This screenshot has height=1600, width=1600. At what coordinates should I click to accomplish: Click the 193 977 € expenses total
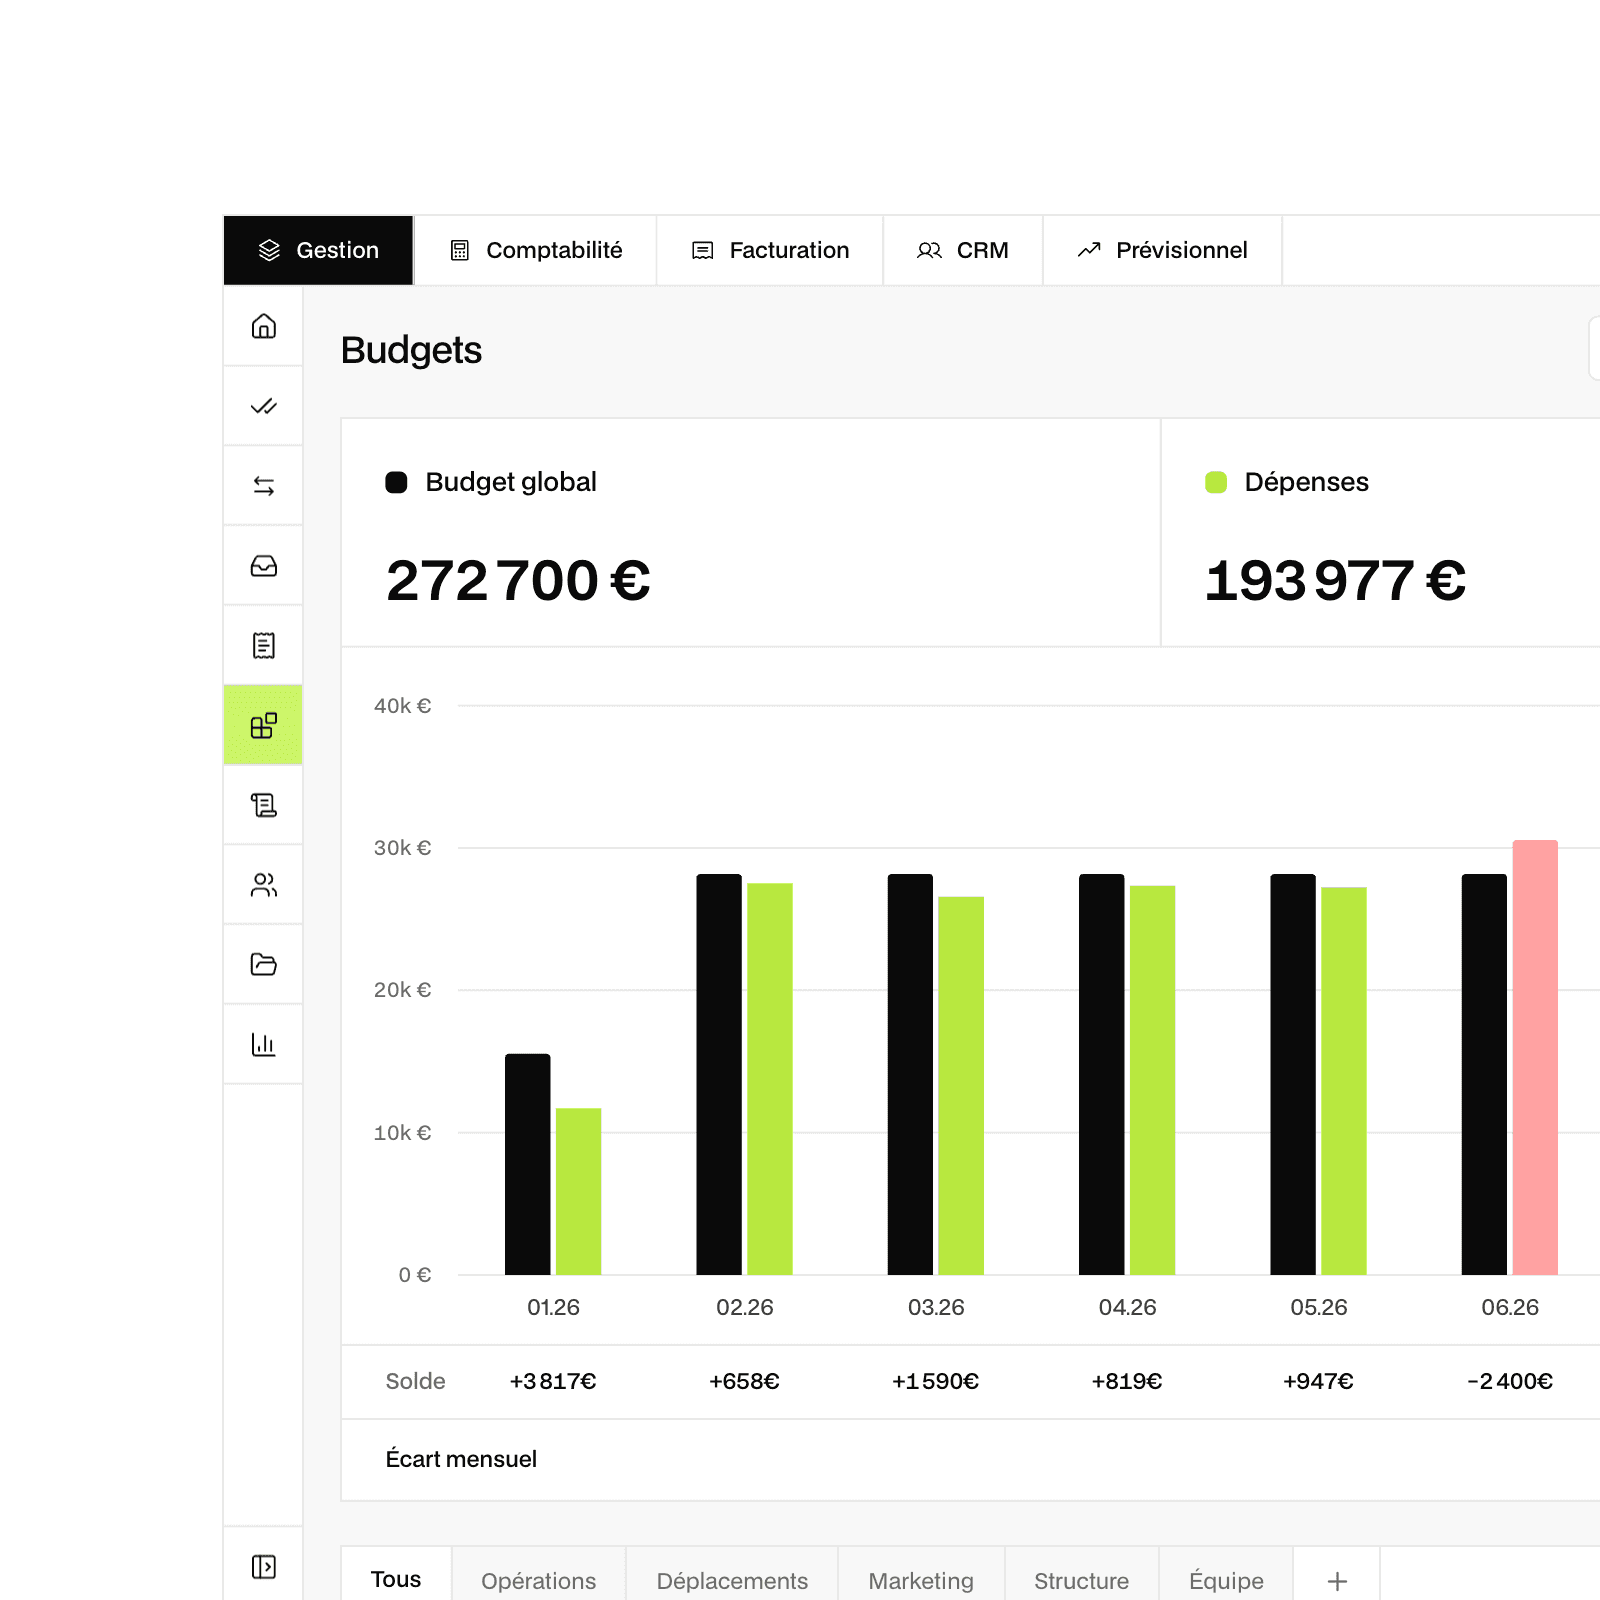coord(1335,581)
